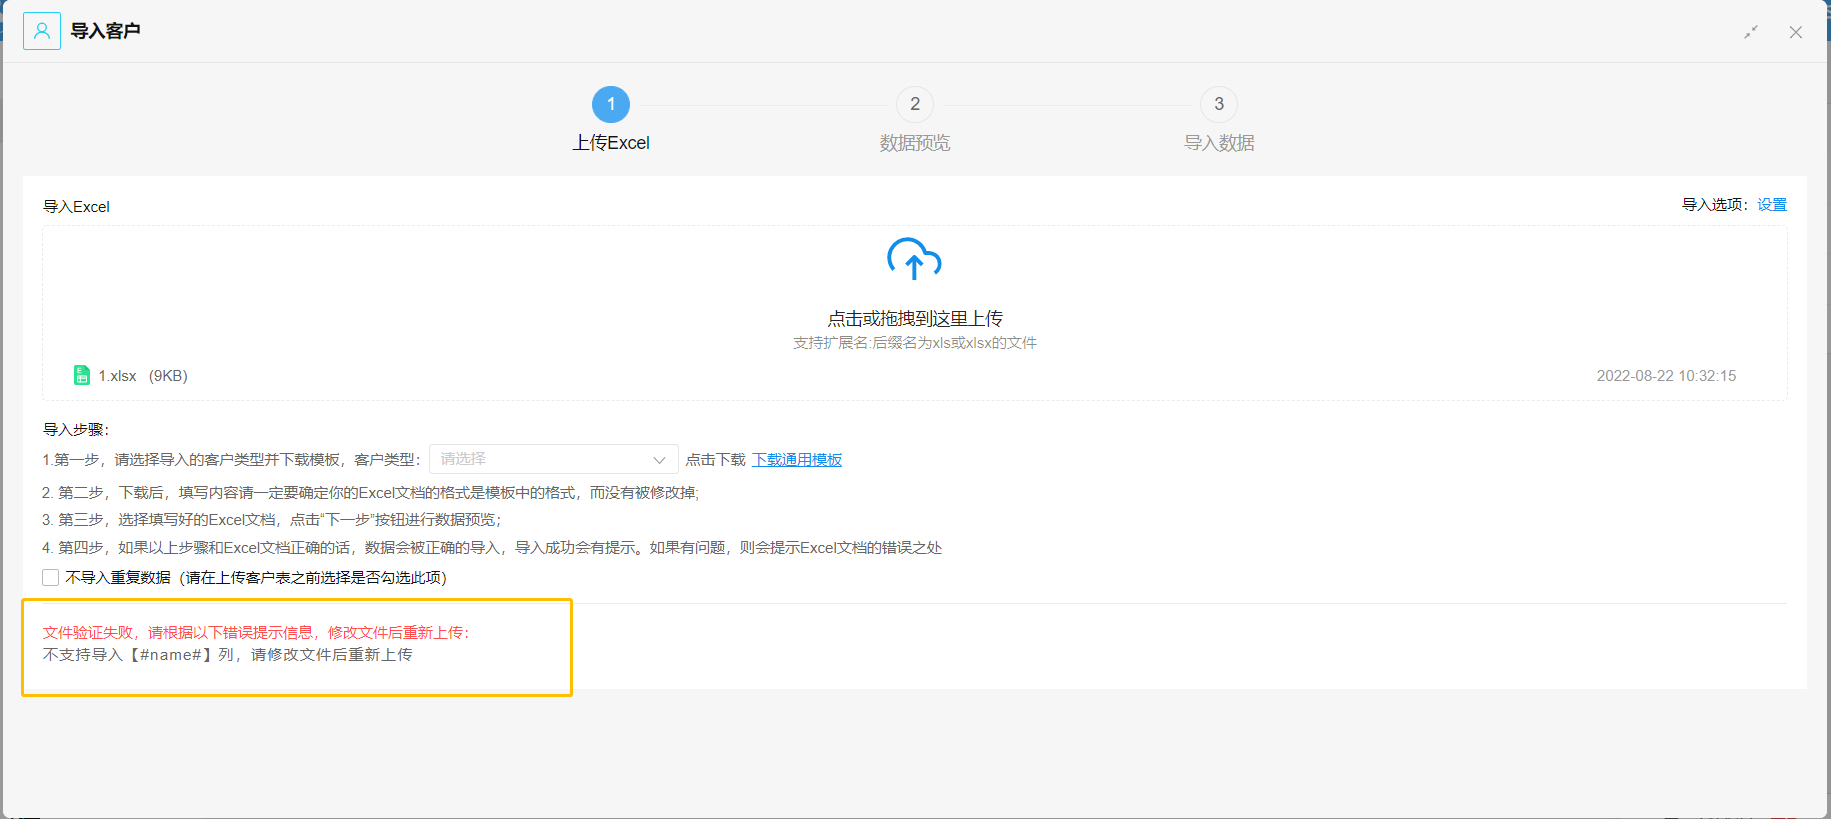Click the upload timestamp 2022-08-22 10:32:15
This screenshot has height=819, width=1831.
pos(1666,376)
